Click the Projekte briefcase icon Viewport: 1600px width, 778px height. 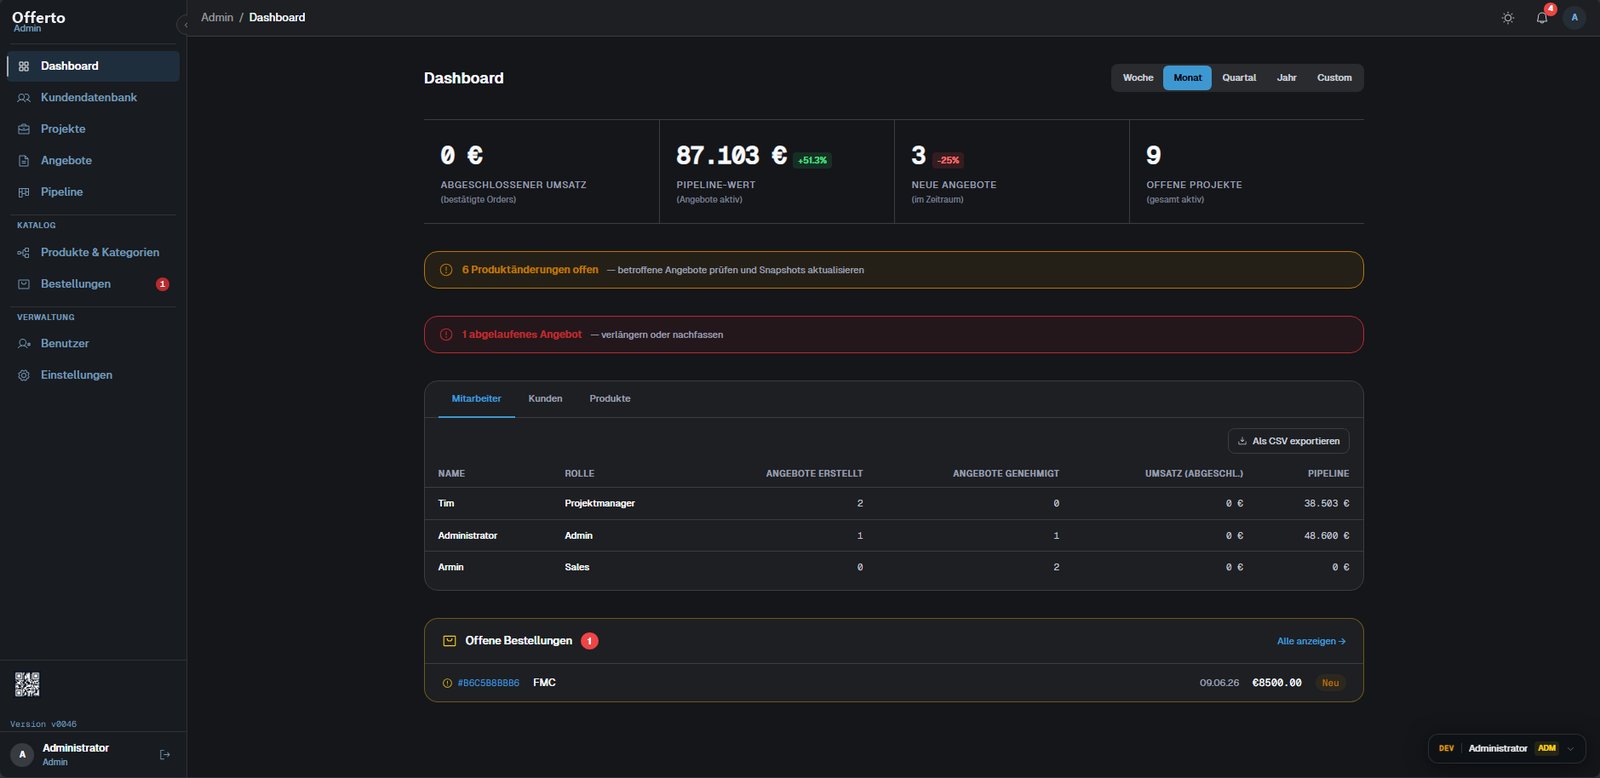[24, 129]
